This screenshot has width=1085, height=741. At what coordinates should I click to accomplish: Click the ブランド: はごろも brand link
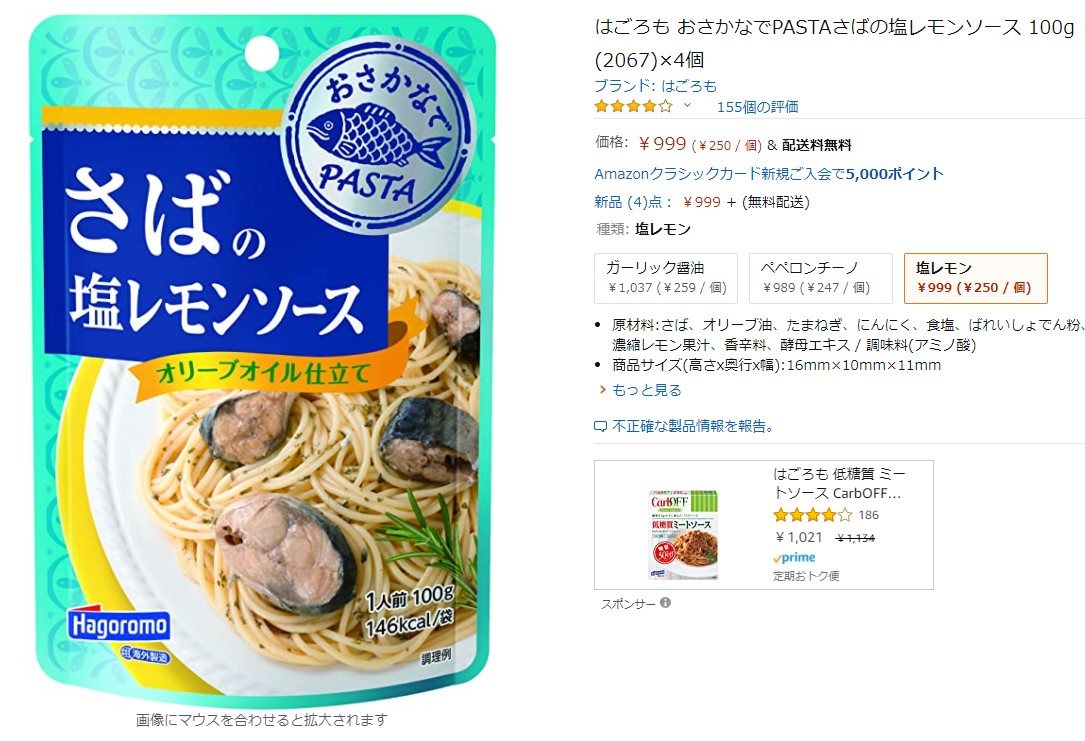(x=655, y=86)
